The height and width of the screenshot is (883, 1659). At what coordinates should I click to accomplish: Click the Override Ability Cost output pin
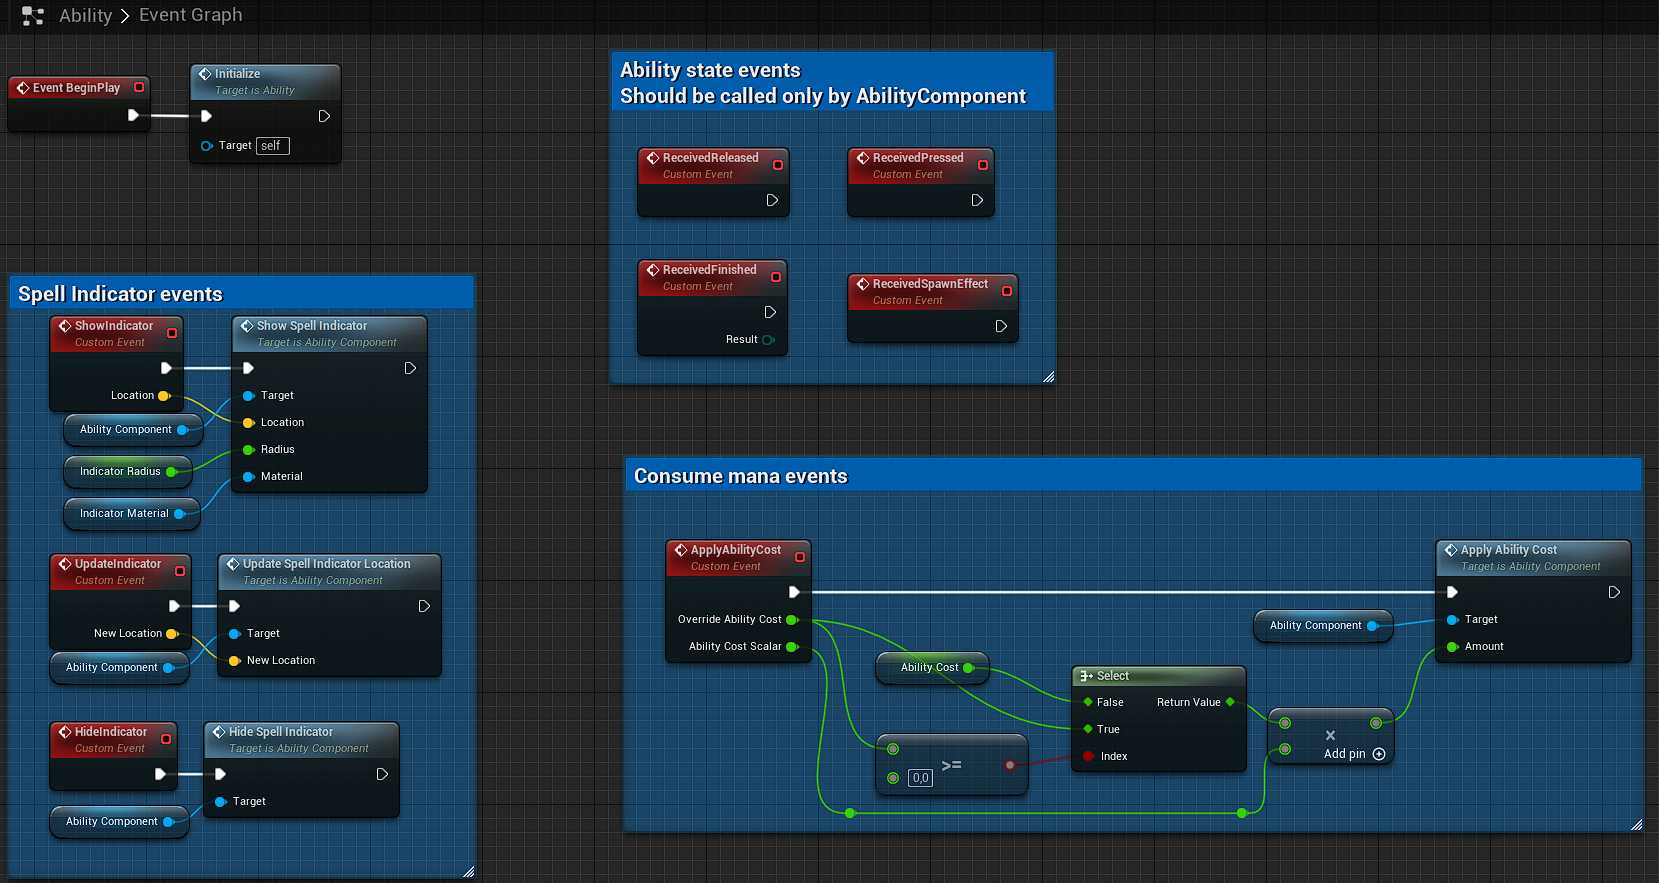[x=791, y=620]
